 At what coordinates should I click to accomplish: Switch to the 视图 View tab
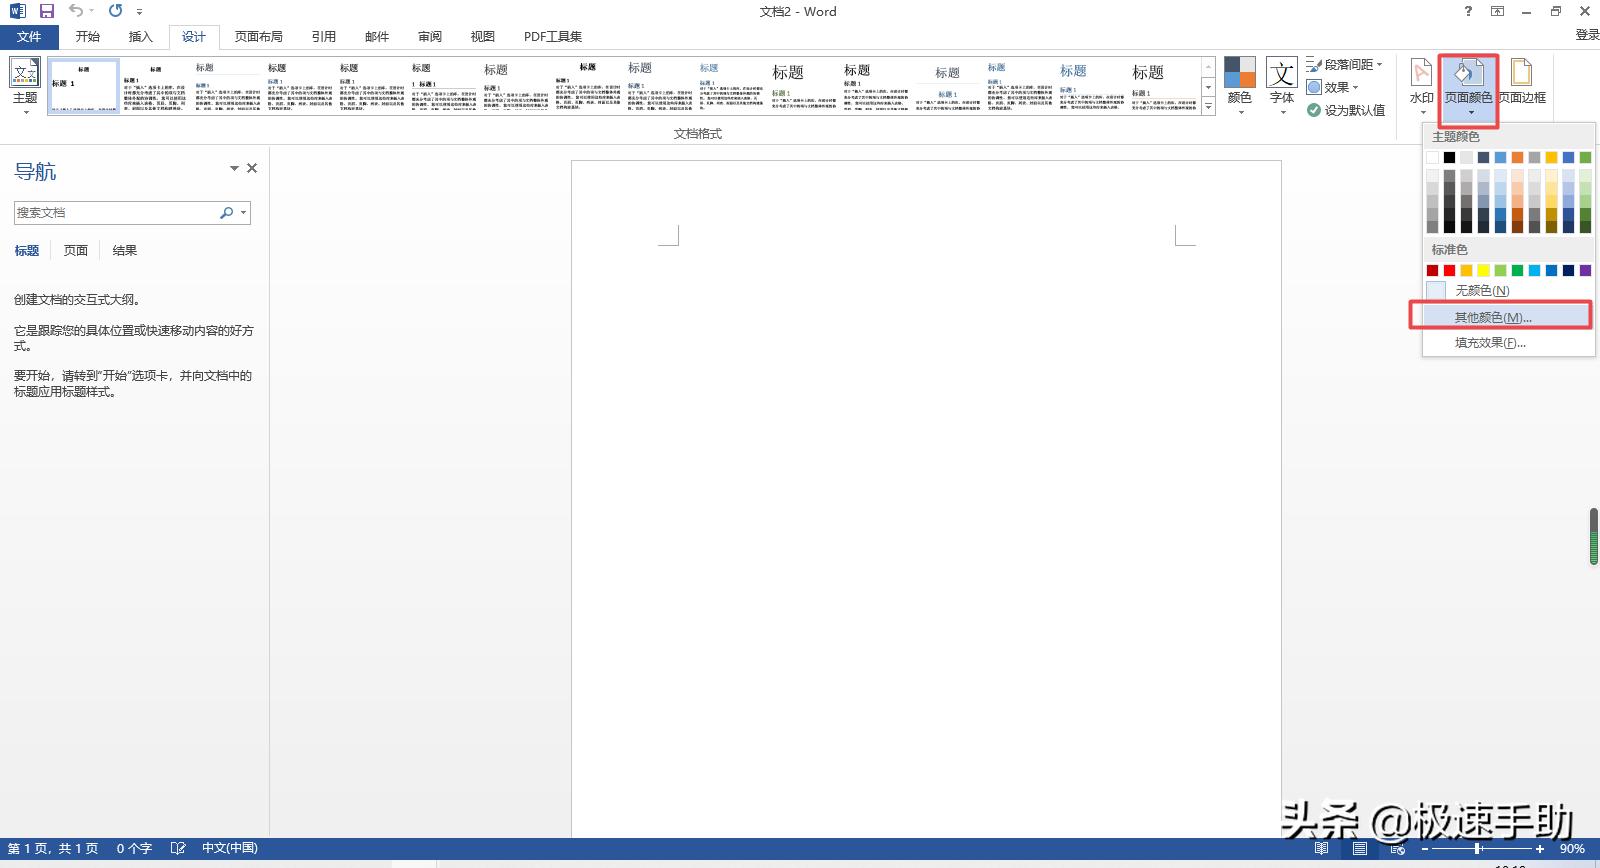point(483,37)
